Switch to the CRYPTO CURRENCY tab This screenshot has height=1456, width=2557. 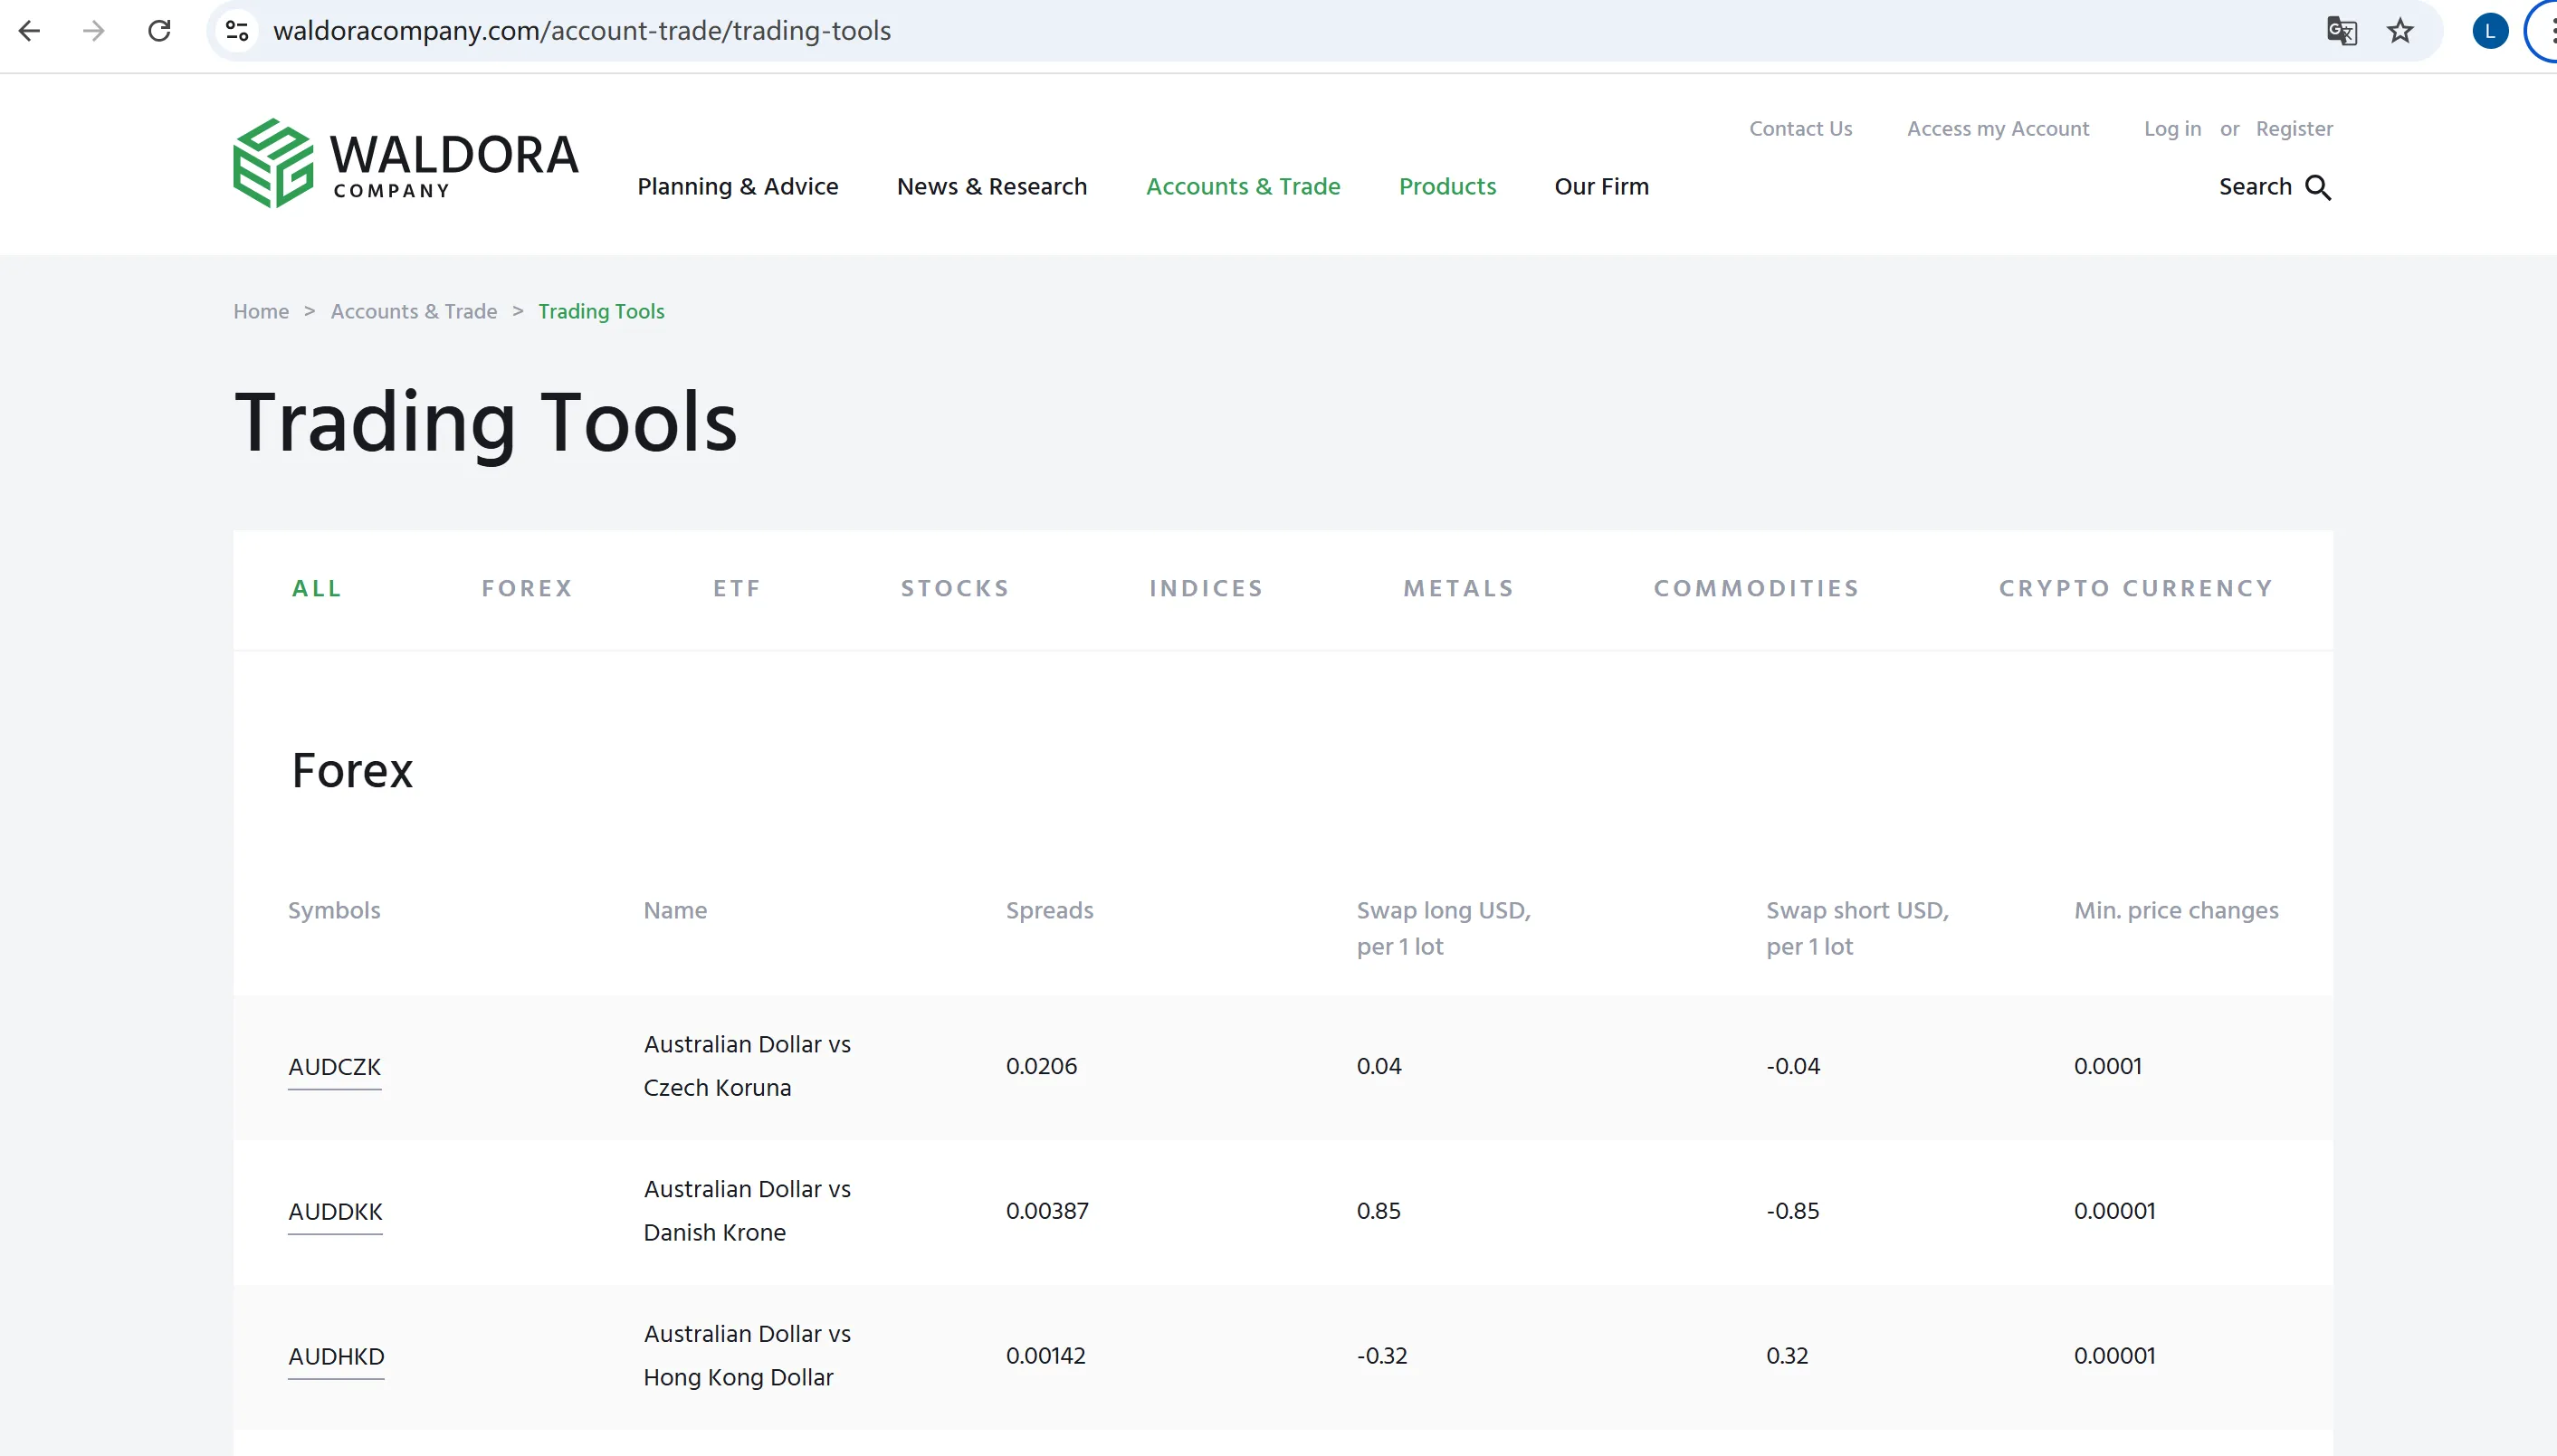coord(2136,589)
